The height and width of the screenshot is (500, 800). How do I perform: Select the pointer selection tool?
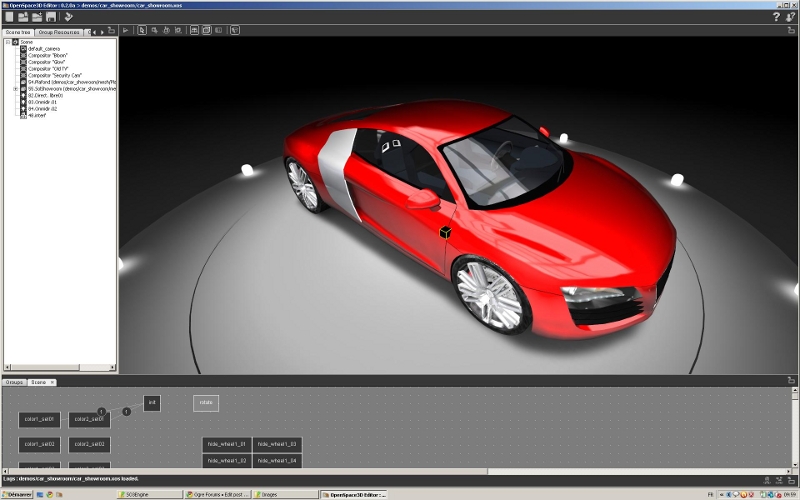tap(141, 30)
